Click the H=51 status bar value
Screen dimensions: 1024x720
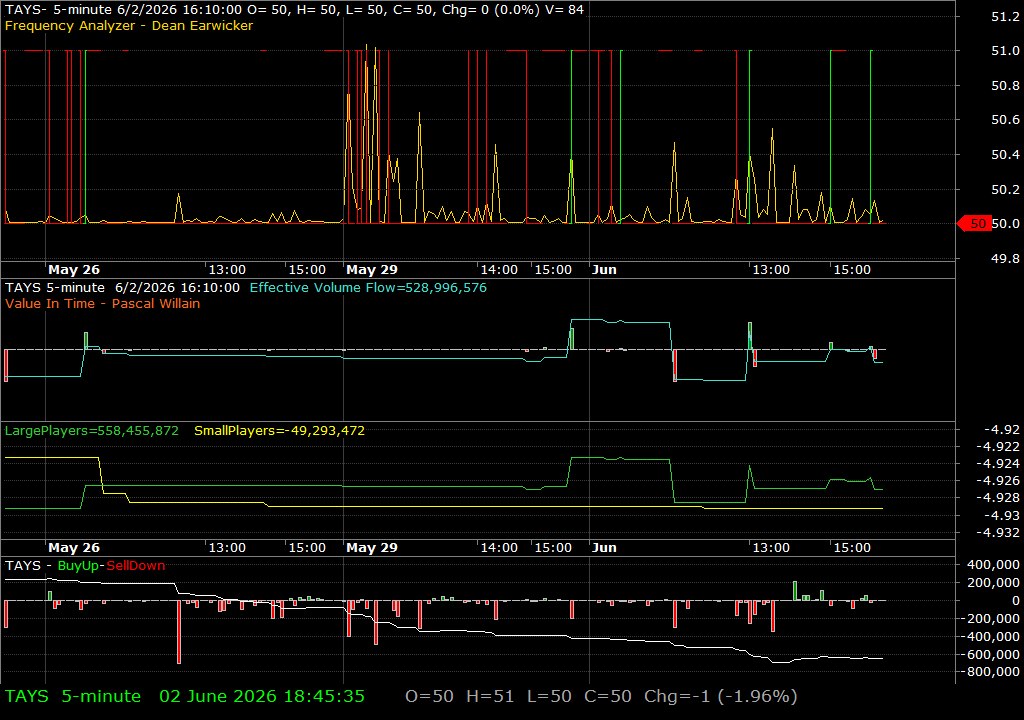[490, 696]
